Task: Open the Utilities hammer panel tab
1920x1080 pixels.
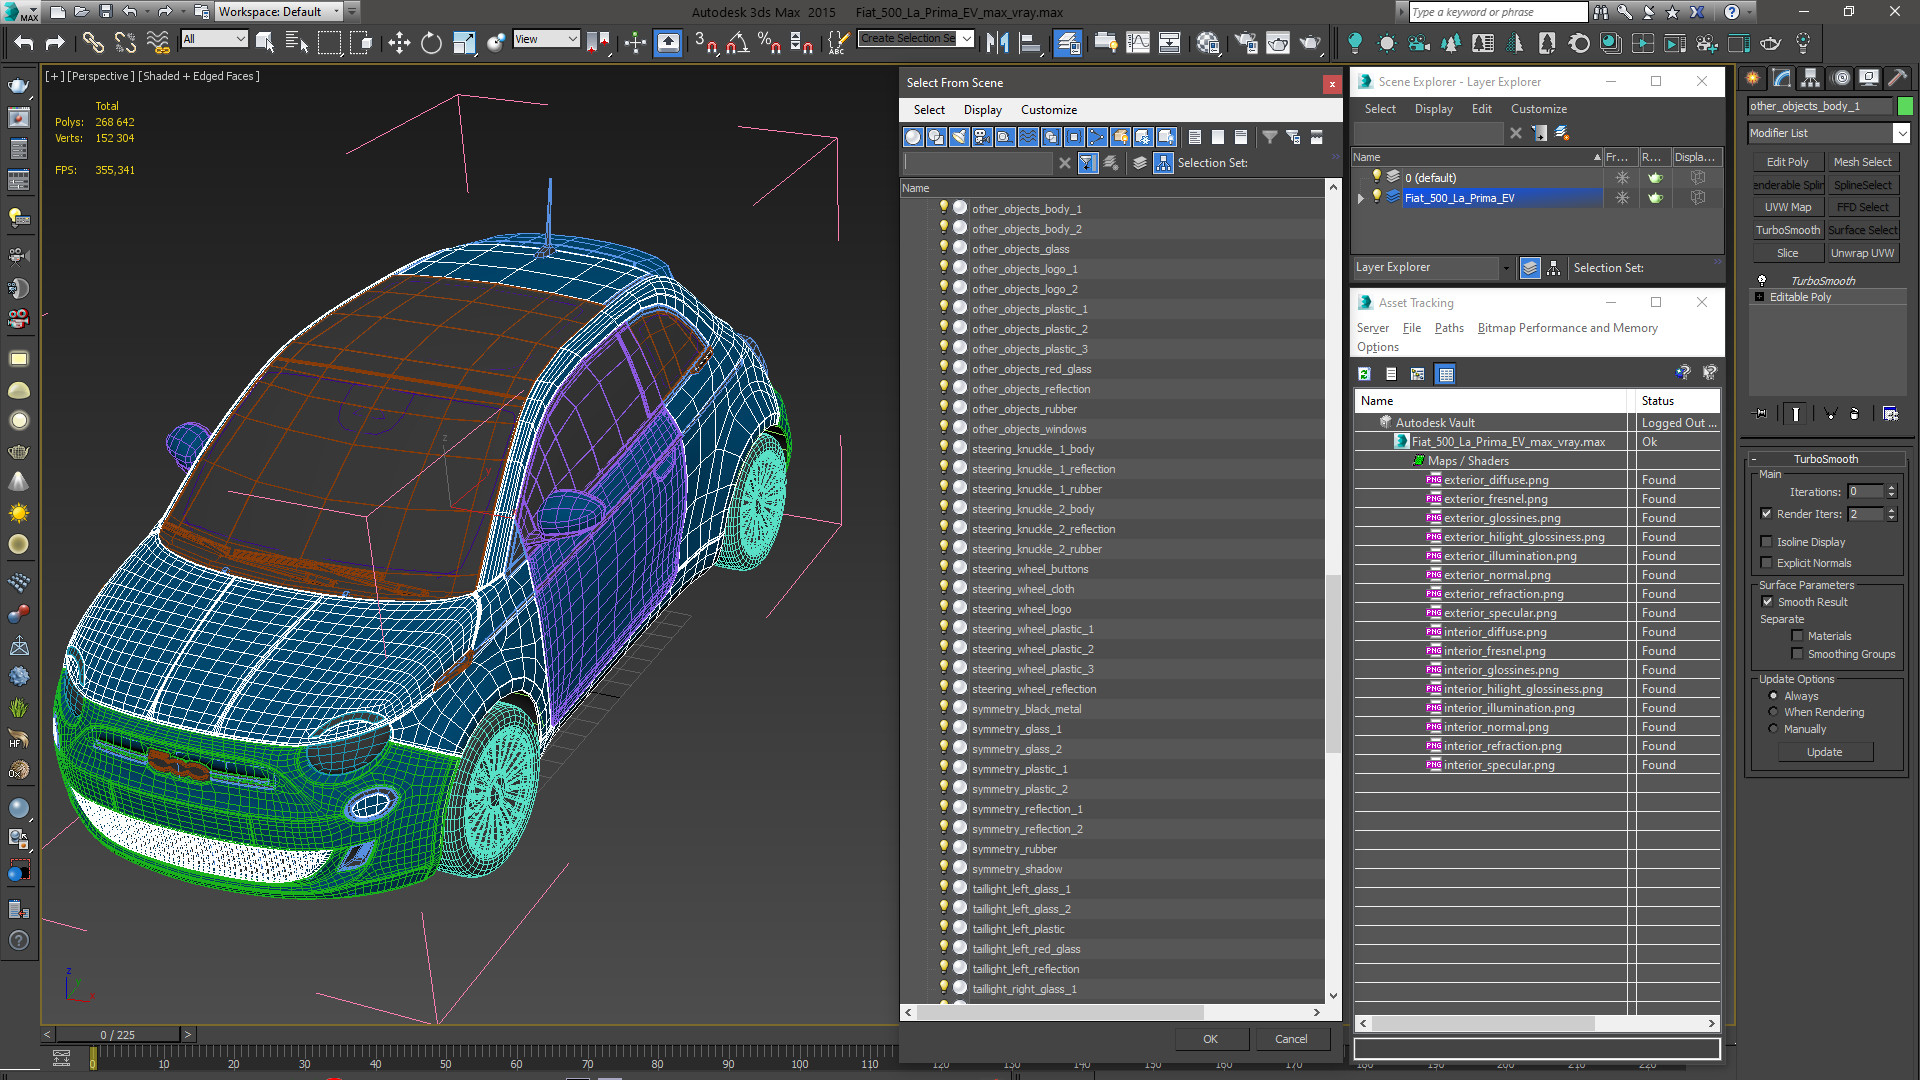Action: (1898, 78)
